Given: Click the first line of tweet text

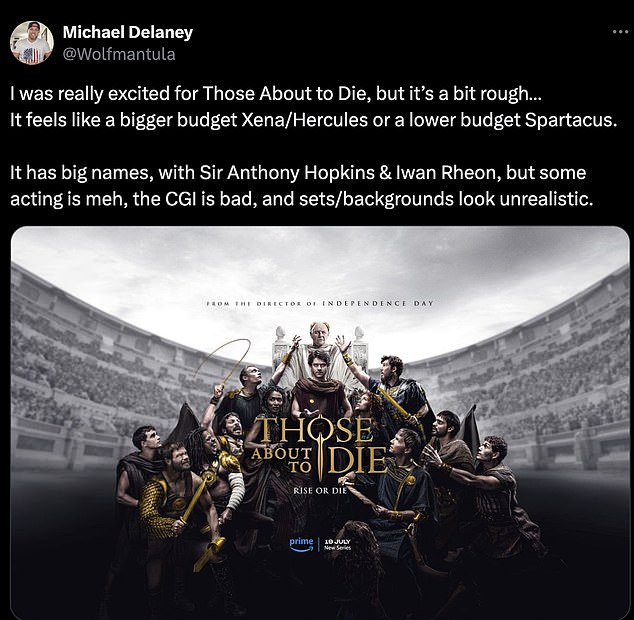Looking at the screenshot, I should pyautogui.click(x=276, y=94).
